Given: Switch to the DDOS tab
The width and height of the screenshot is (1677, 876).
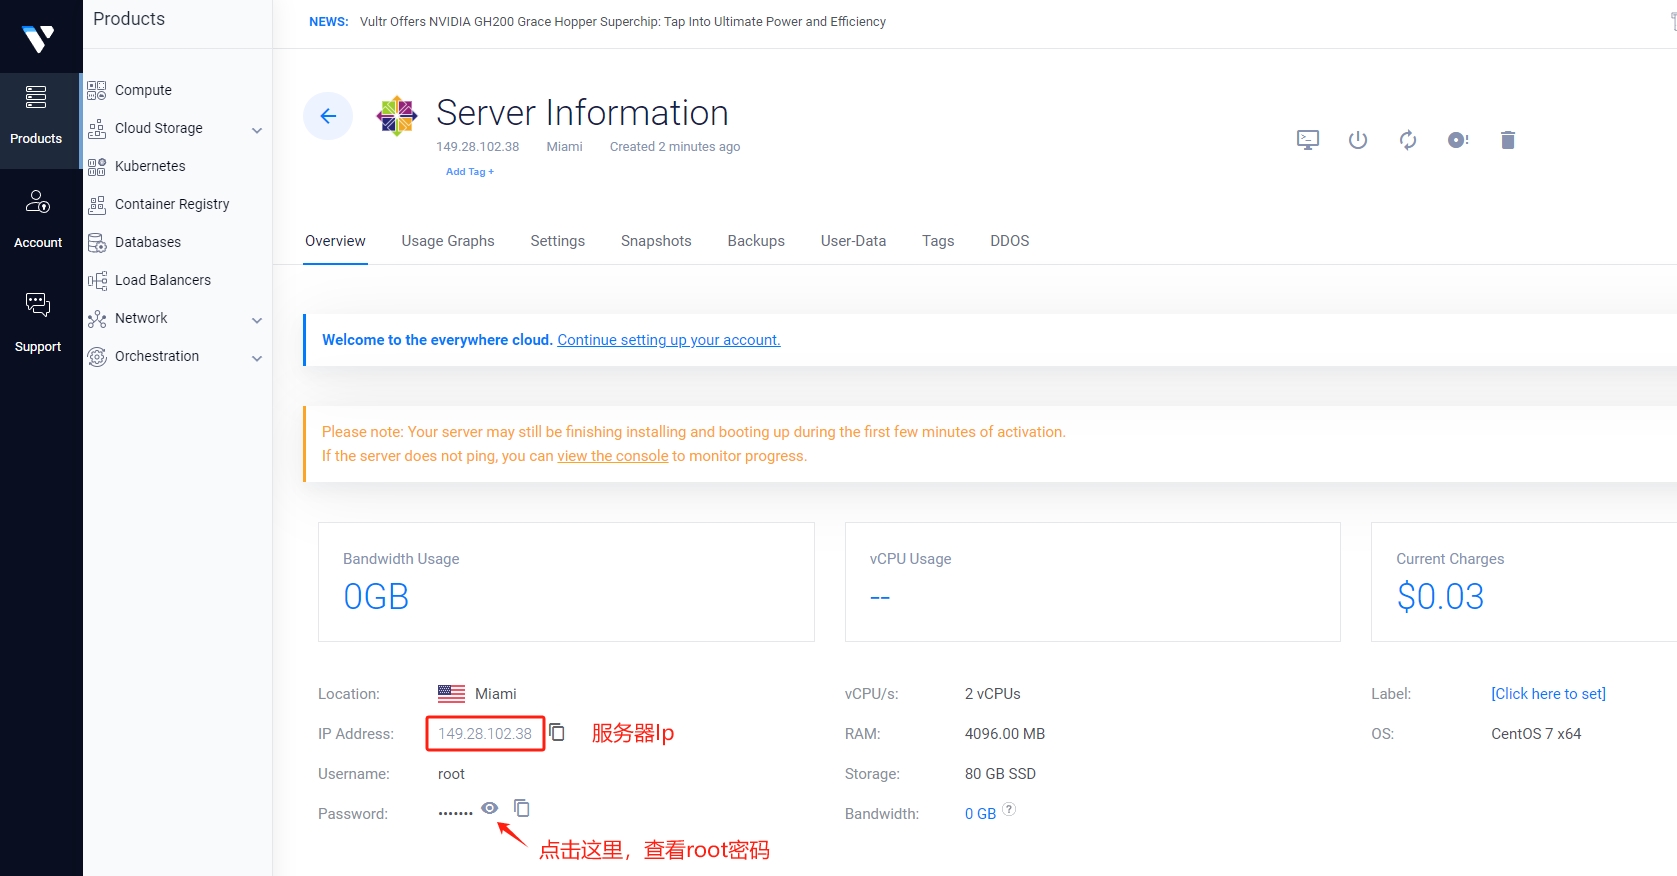Looking at the screenshot, I should 1010,241.
